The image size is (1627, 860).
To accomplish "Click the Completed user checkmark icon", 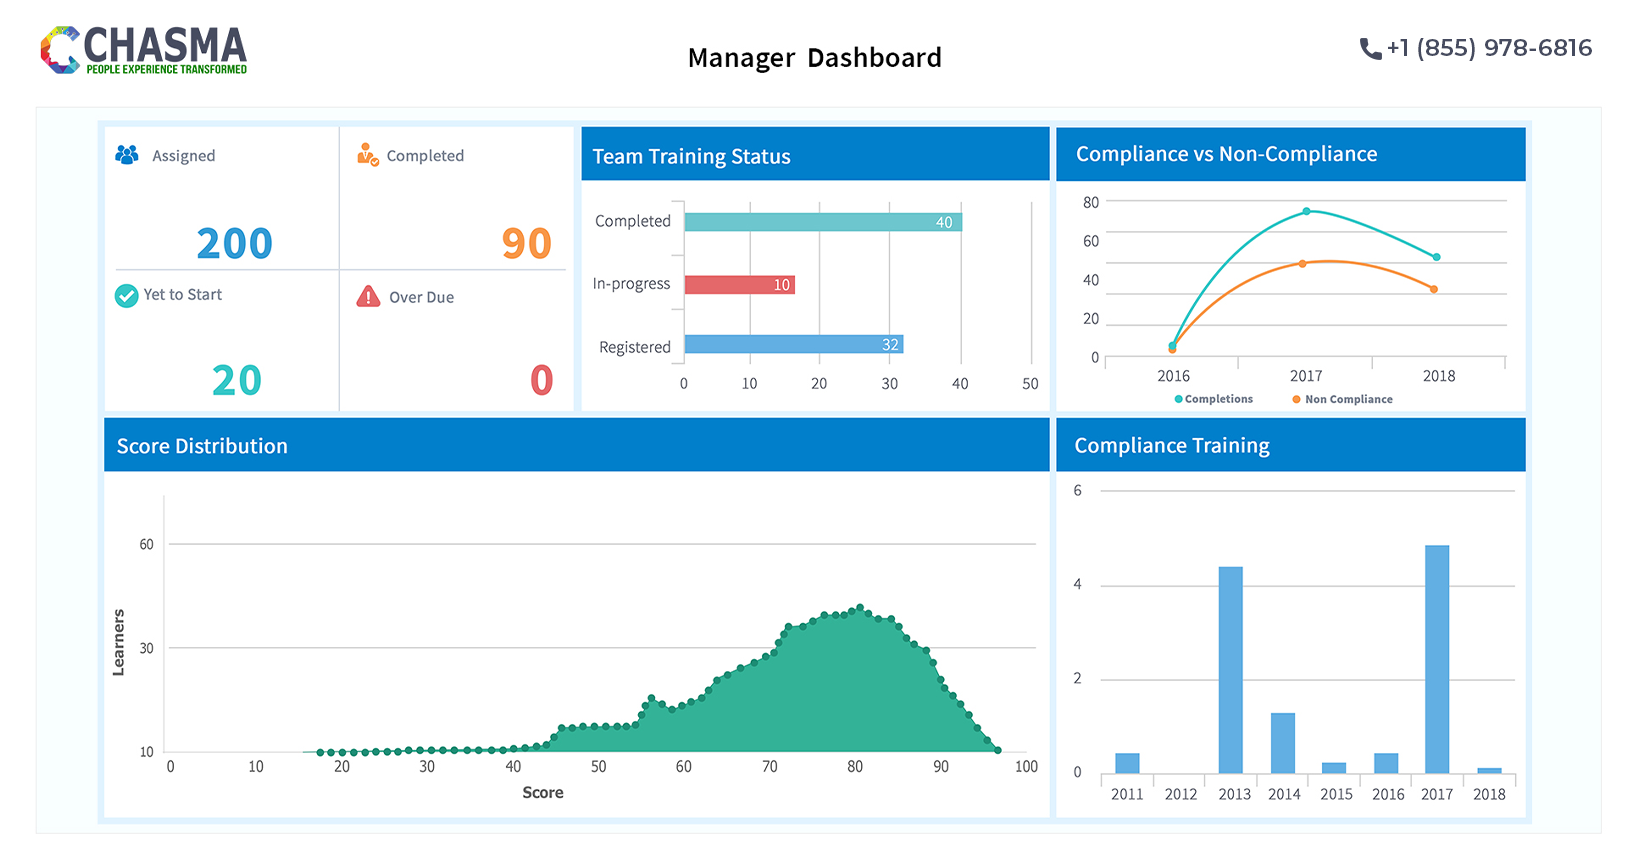I will click(368, 155).
